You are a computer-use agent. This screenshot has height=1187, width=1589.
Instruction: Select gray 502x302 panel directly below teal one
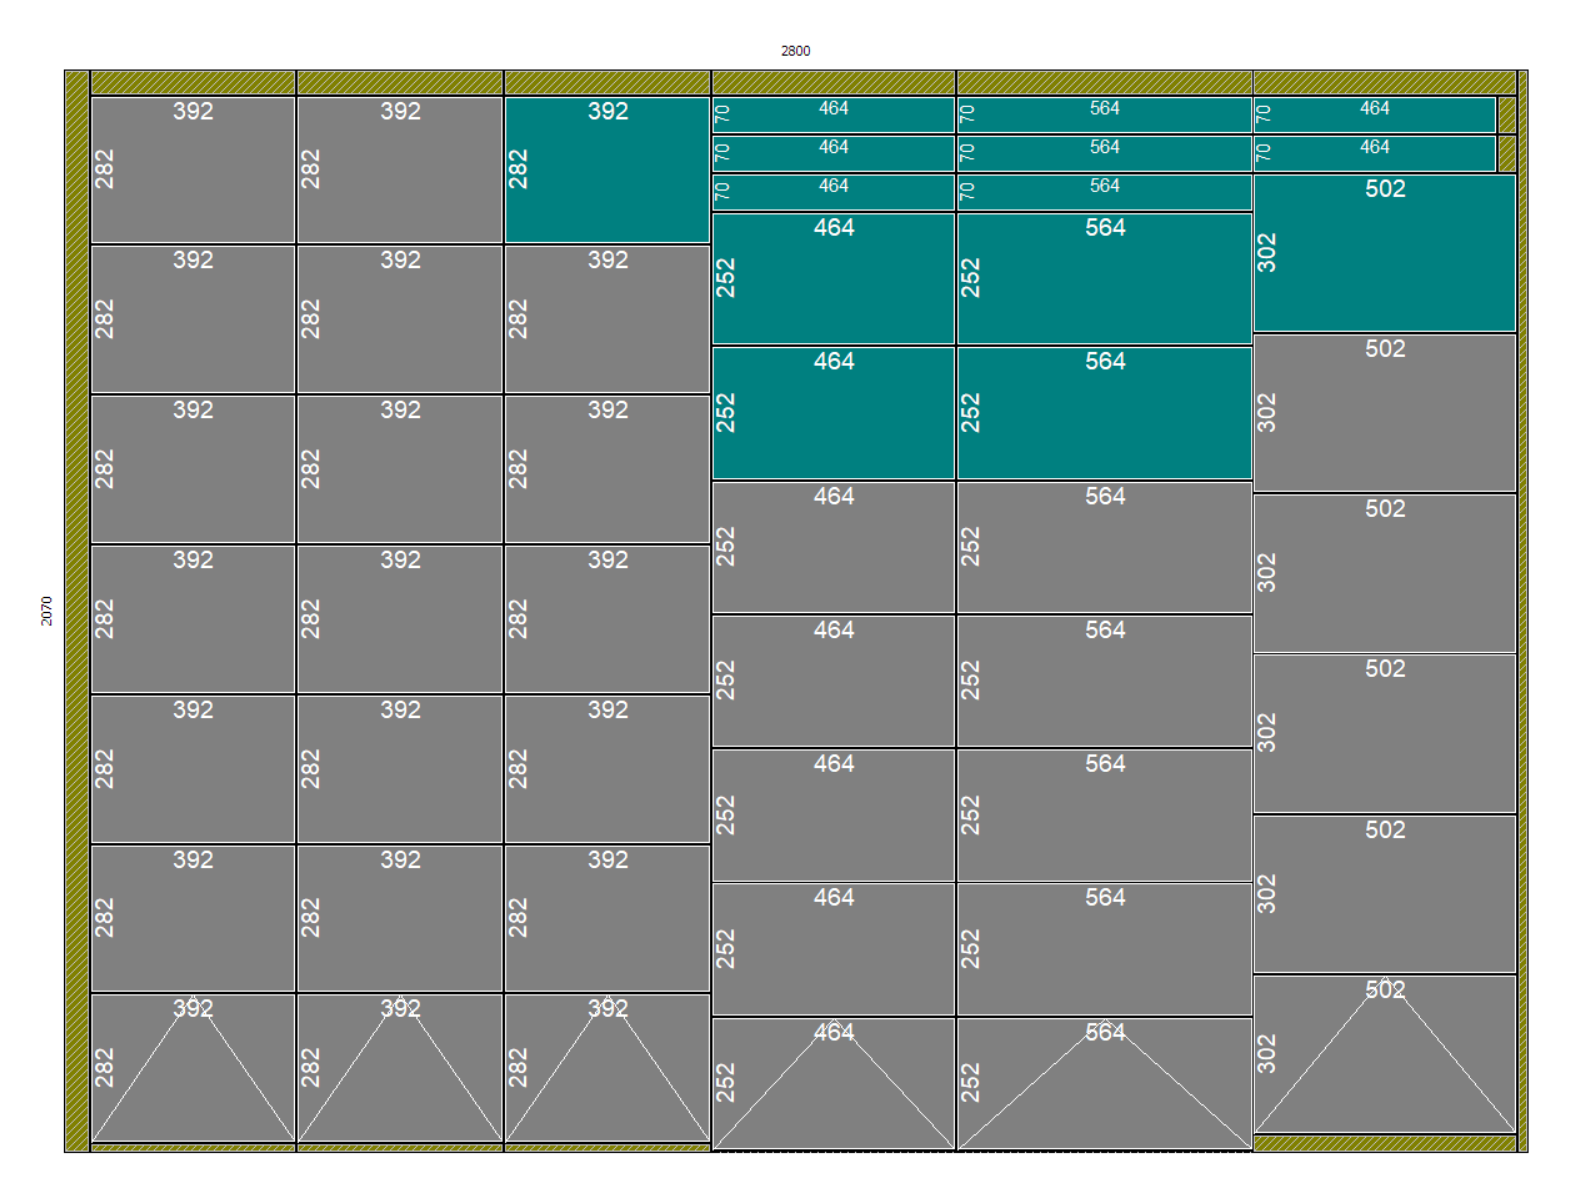click(1384, 413)
